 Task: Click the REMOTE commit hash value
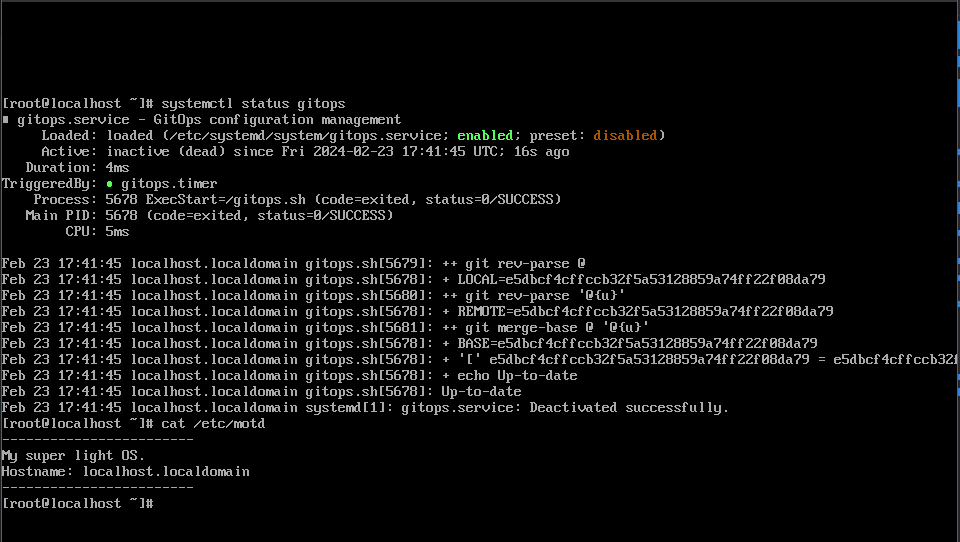673,311
